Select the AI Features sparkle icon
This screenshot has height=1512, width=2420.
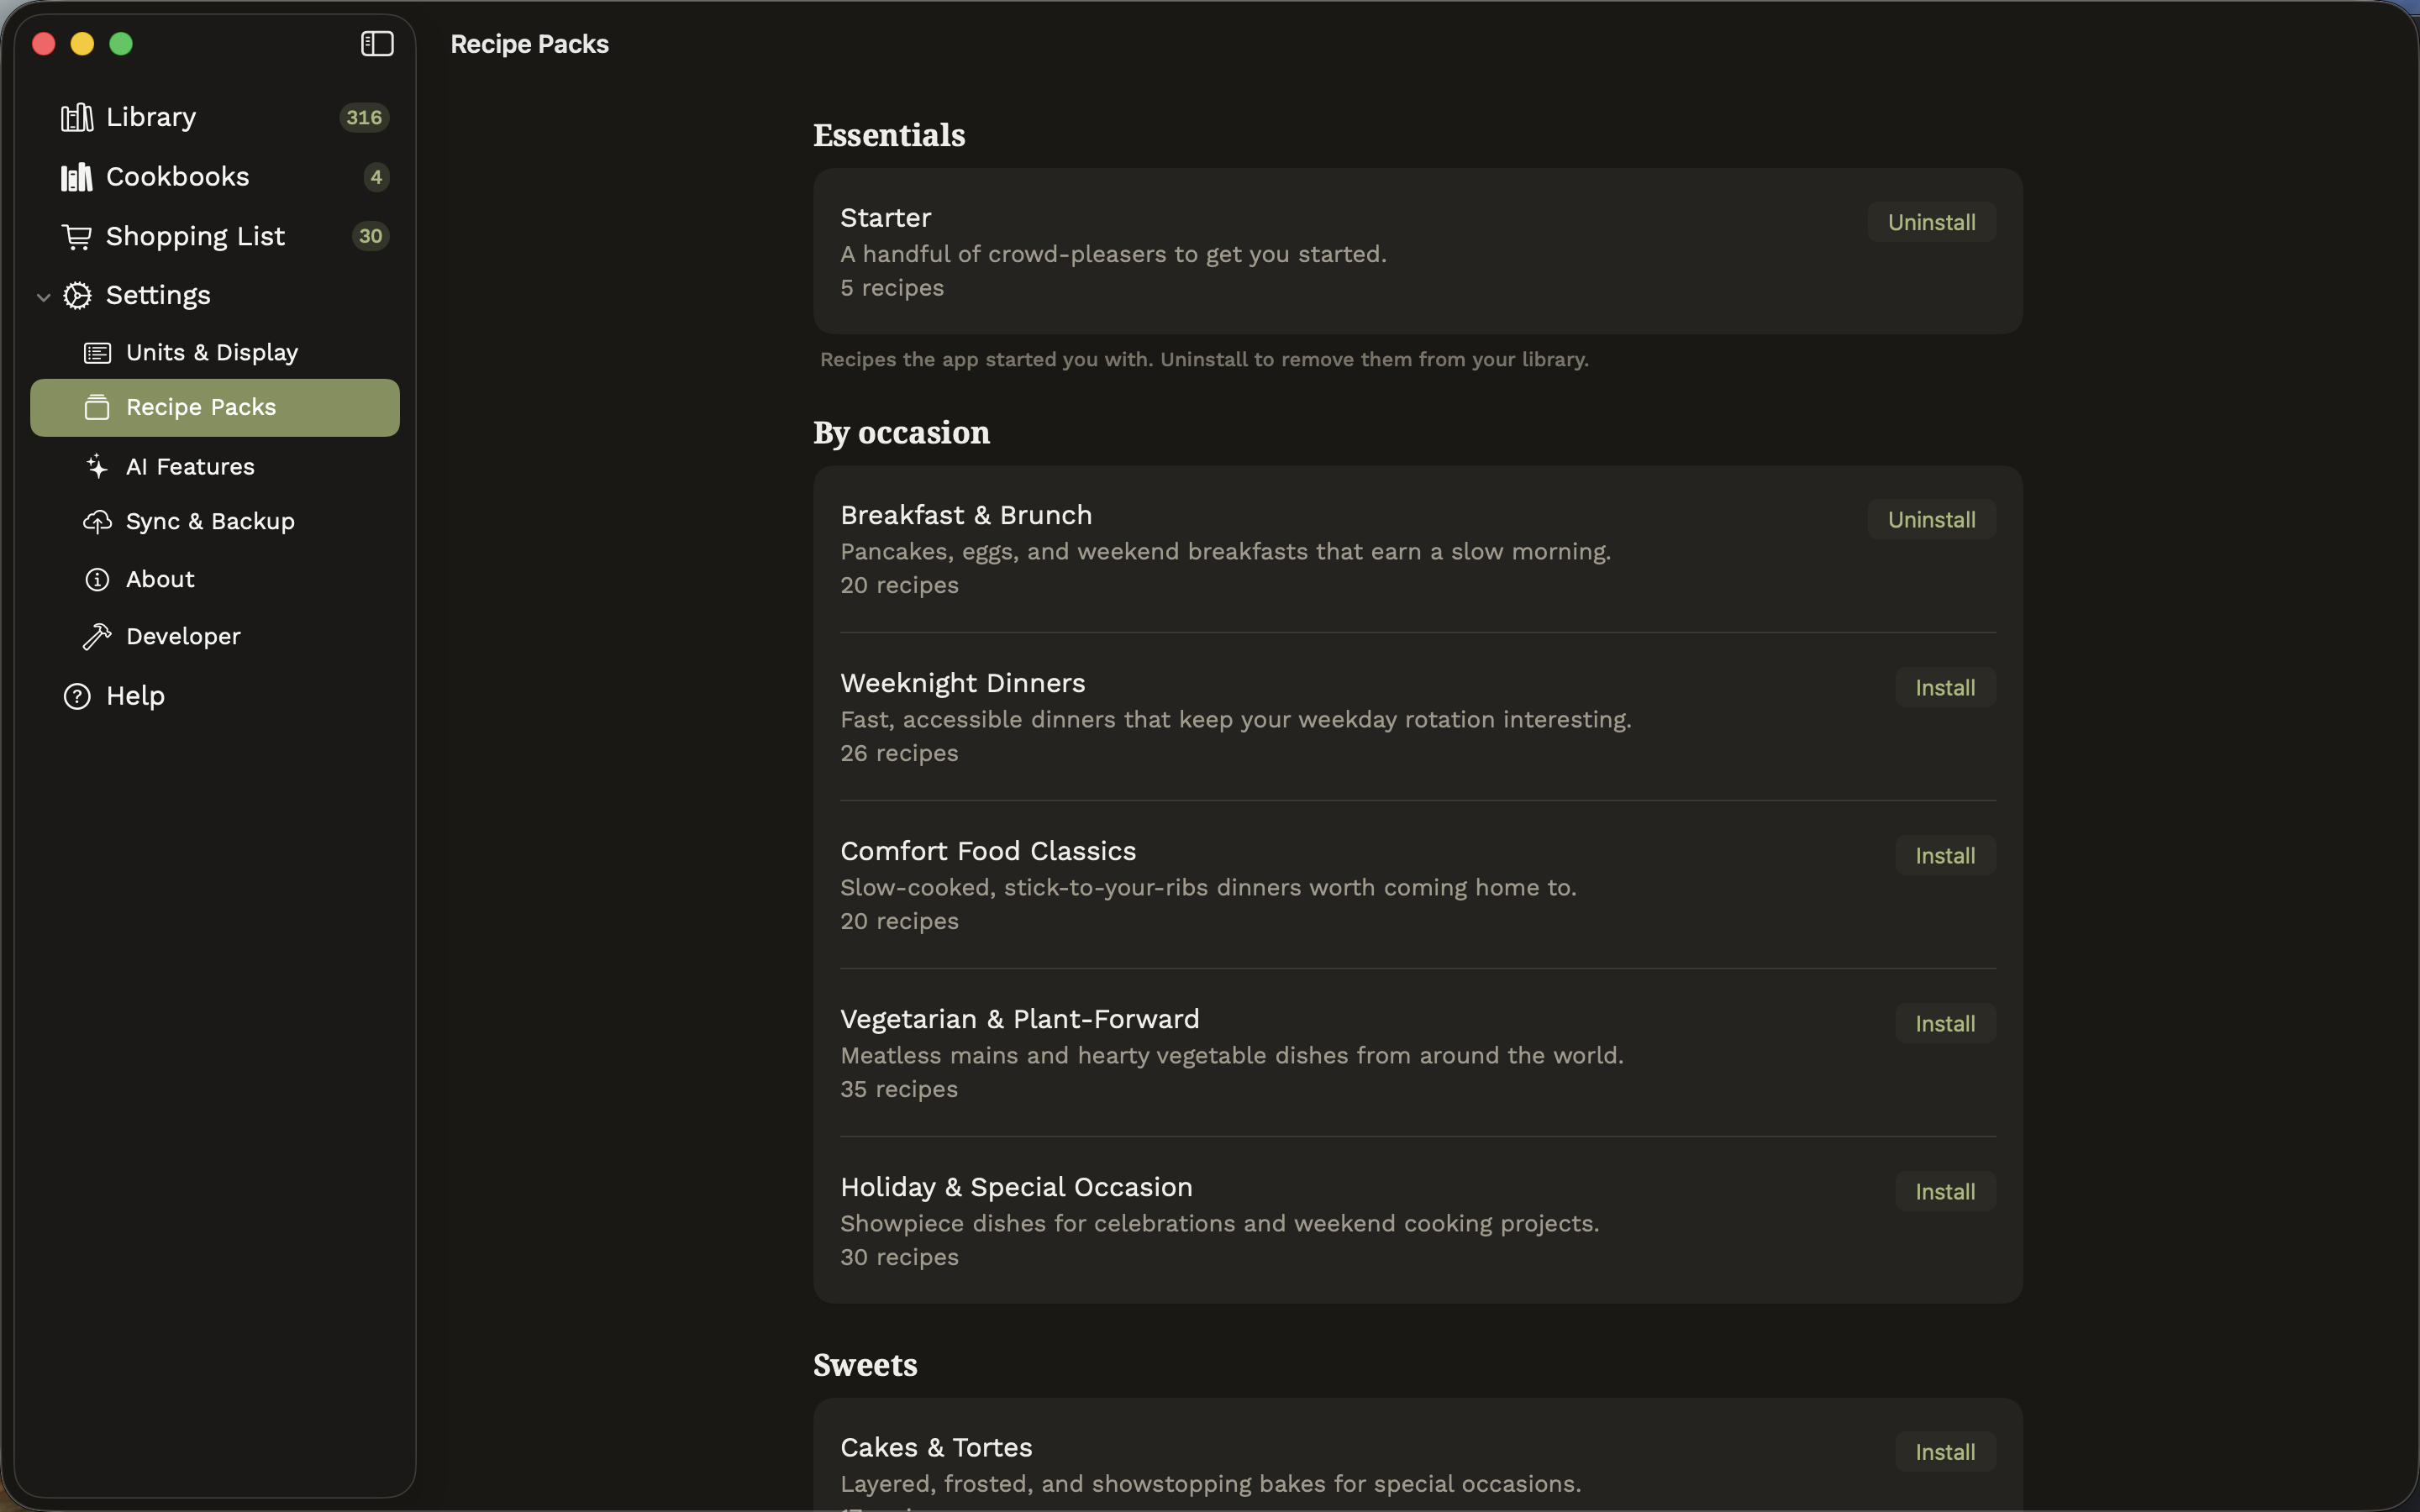(x=97, y=467)
